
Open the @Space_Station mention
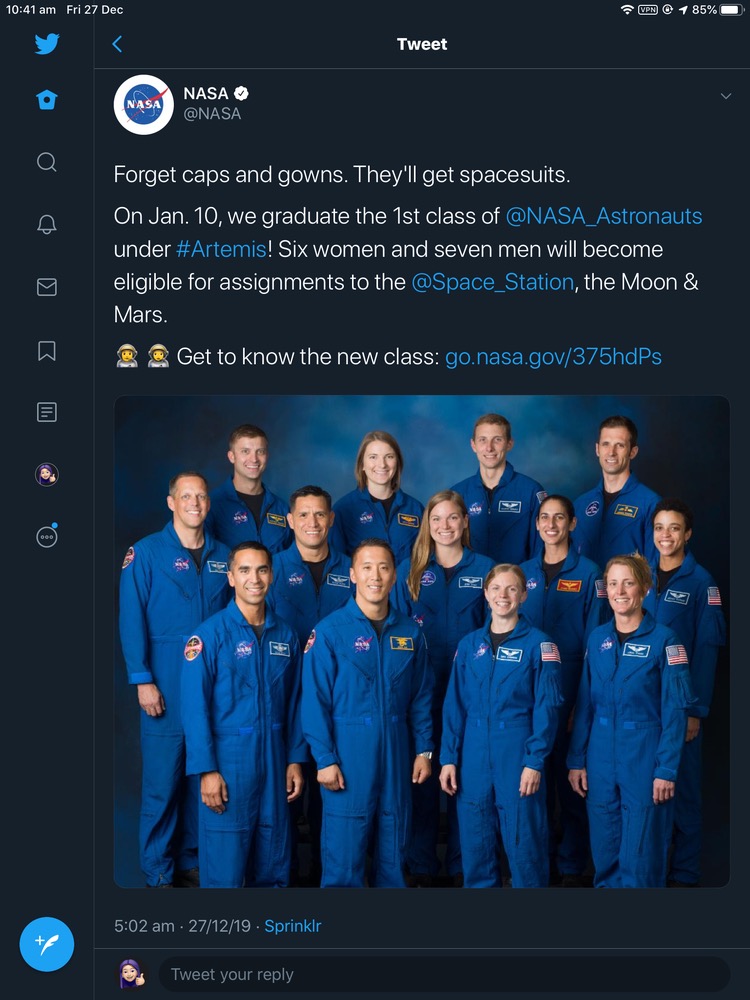[x=492, y=282]
